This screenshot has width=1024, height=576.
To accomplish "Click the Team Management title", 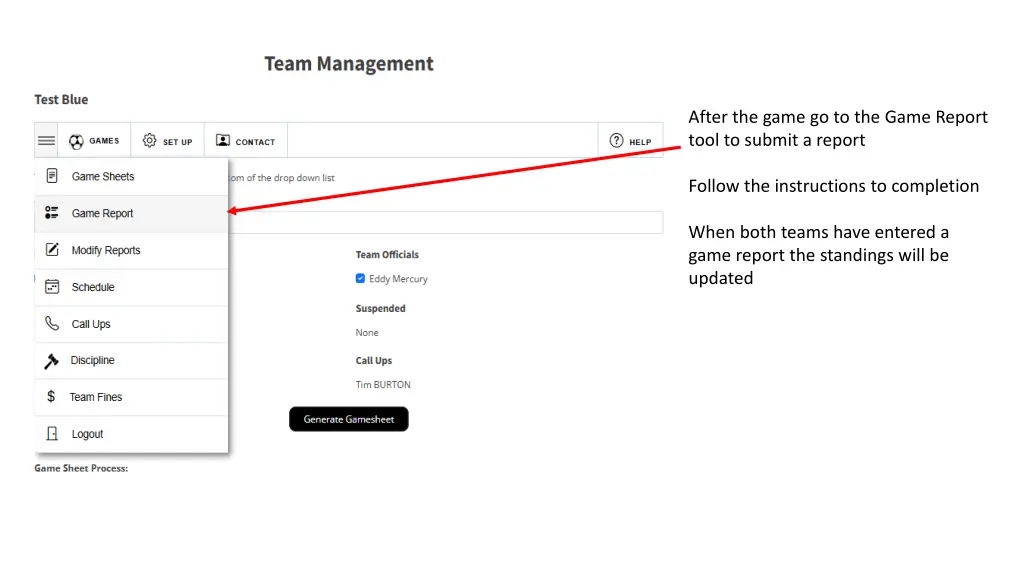I will tap(349, 63).
